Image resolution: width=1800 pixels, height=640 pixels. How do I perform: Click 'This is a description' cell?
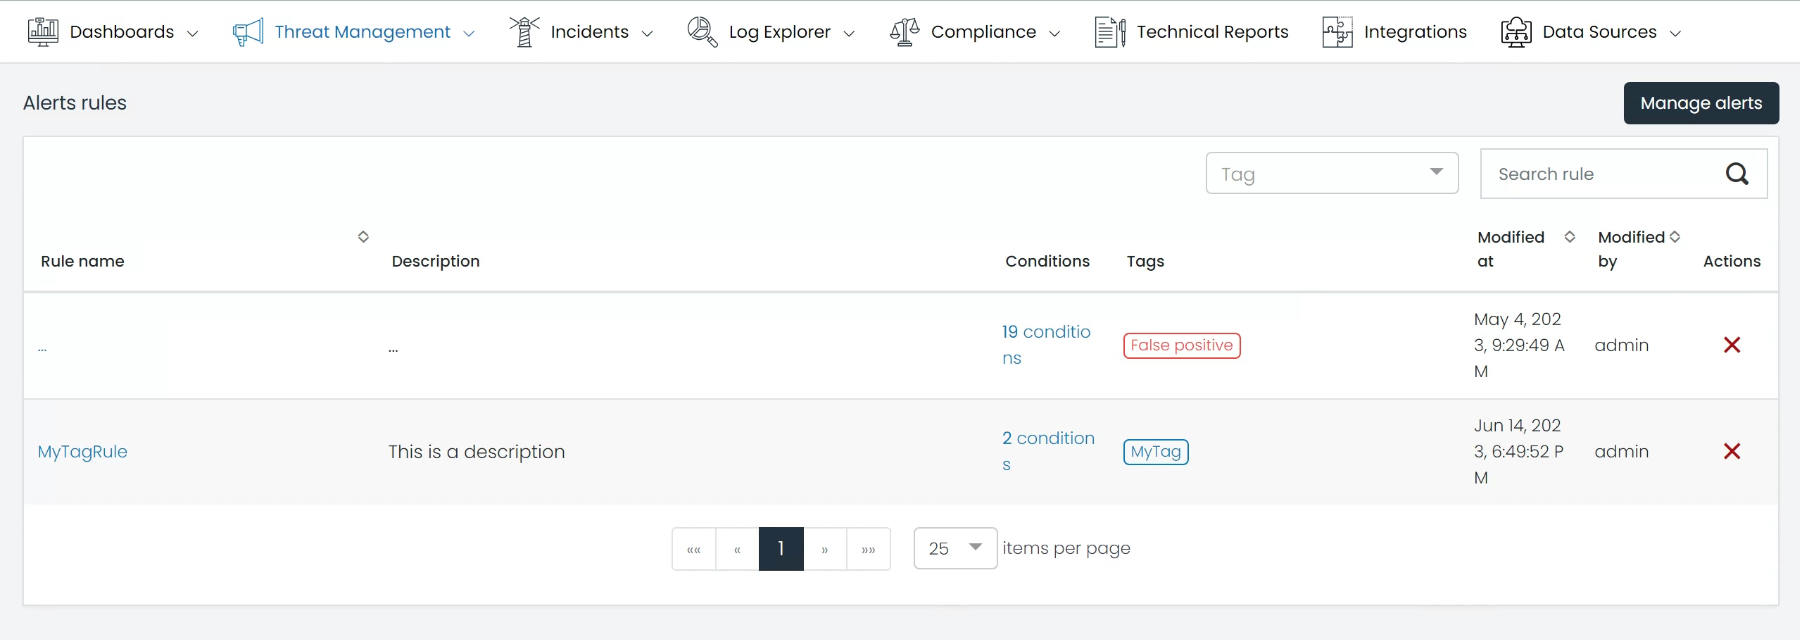point(477,452)
